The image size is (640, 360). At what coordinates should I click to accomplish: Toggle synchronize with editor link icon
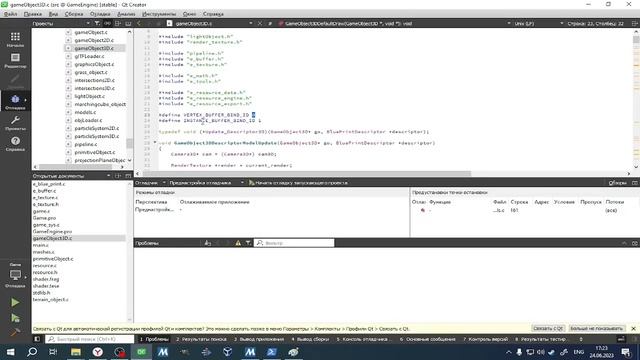coord(107,23)
